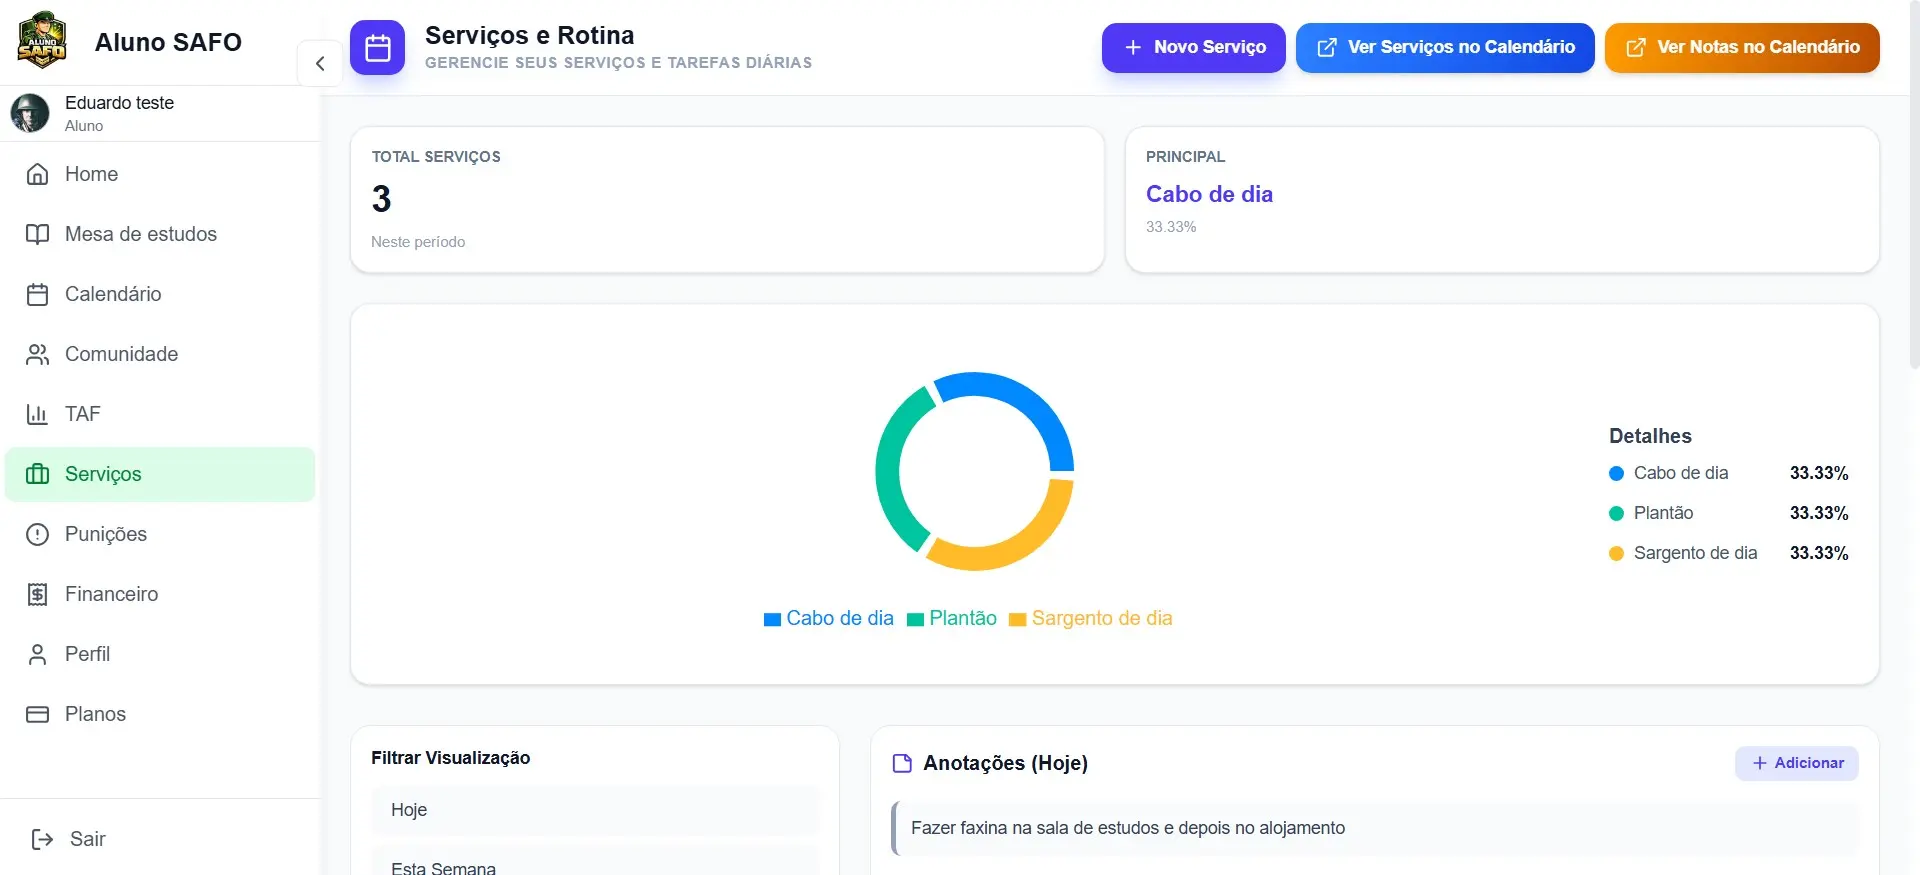This screenshot has height=875, width=1920.
Task: Click the calendar icon beside Serviços e Rotina
Action: pos(377,48)
